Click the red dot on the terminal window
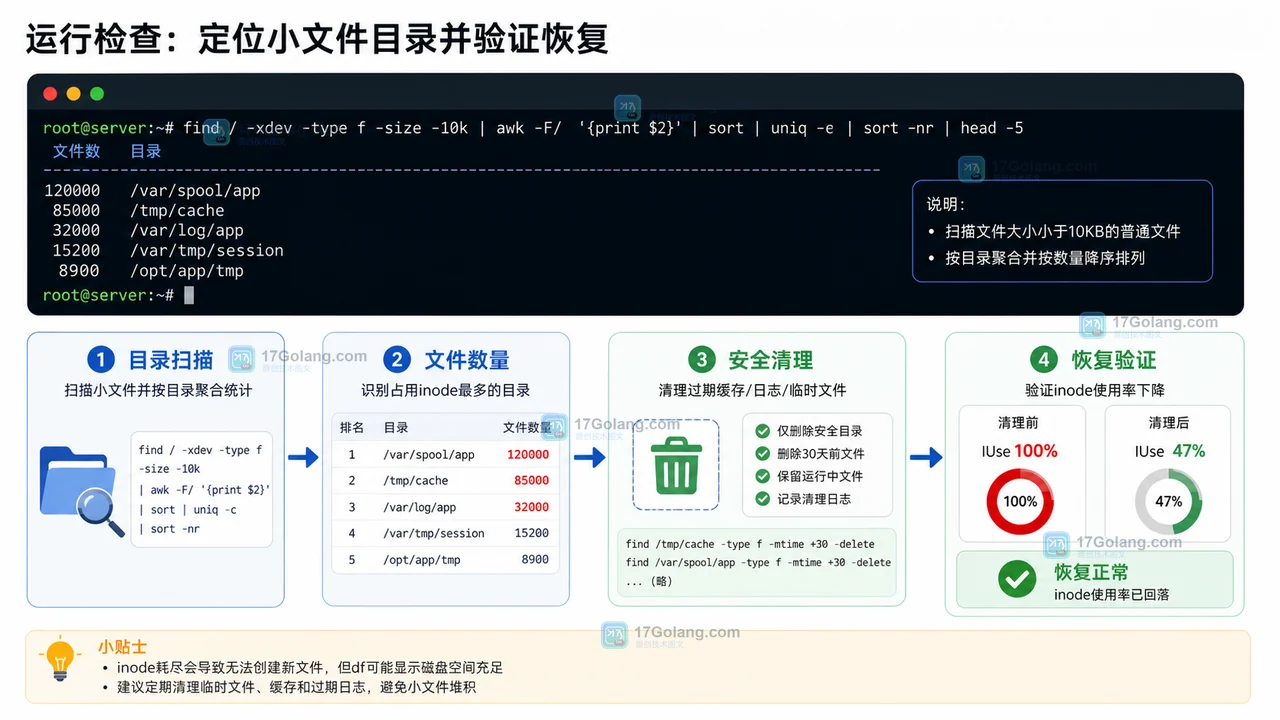Viewport: 1280px width, 720px height. click(x=50, y=94)
